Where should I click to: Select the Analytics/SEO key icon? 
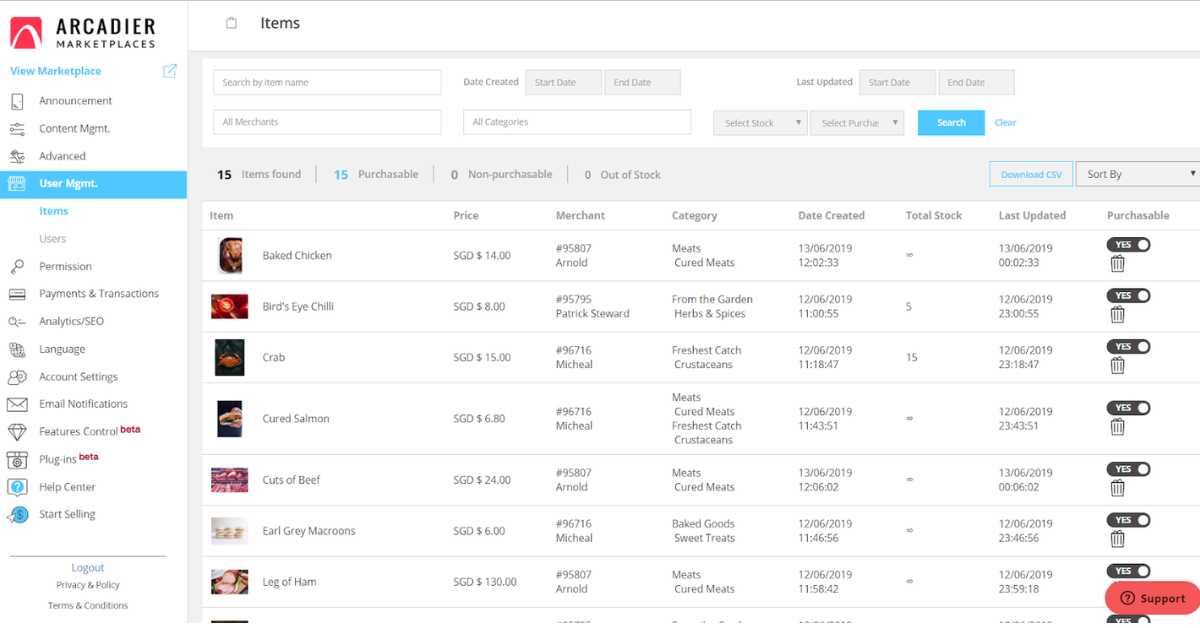point(15,321)
